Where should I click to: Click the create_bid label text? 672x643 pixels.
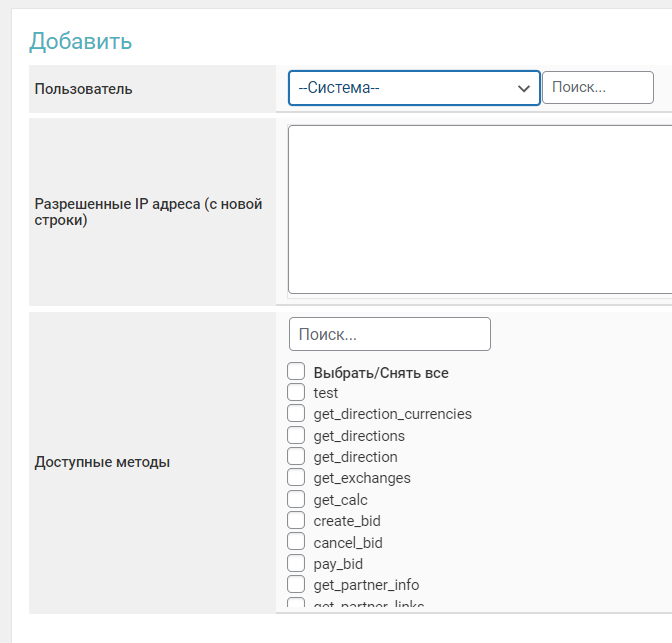pos(346,521)
